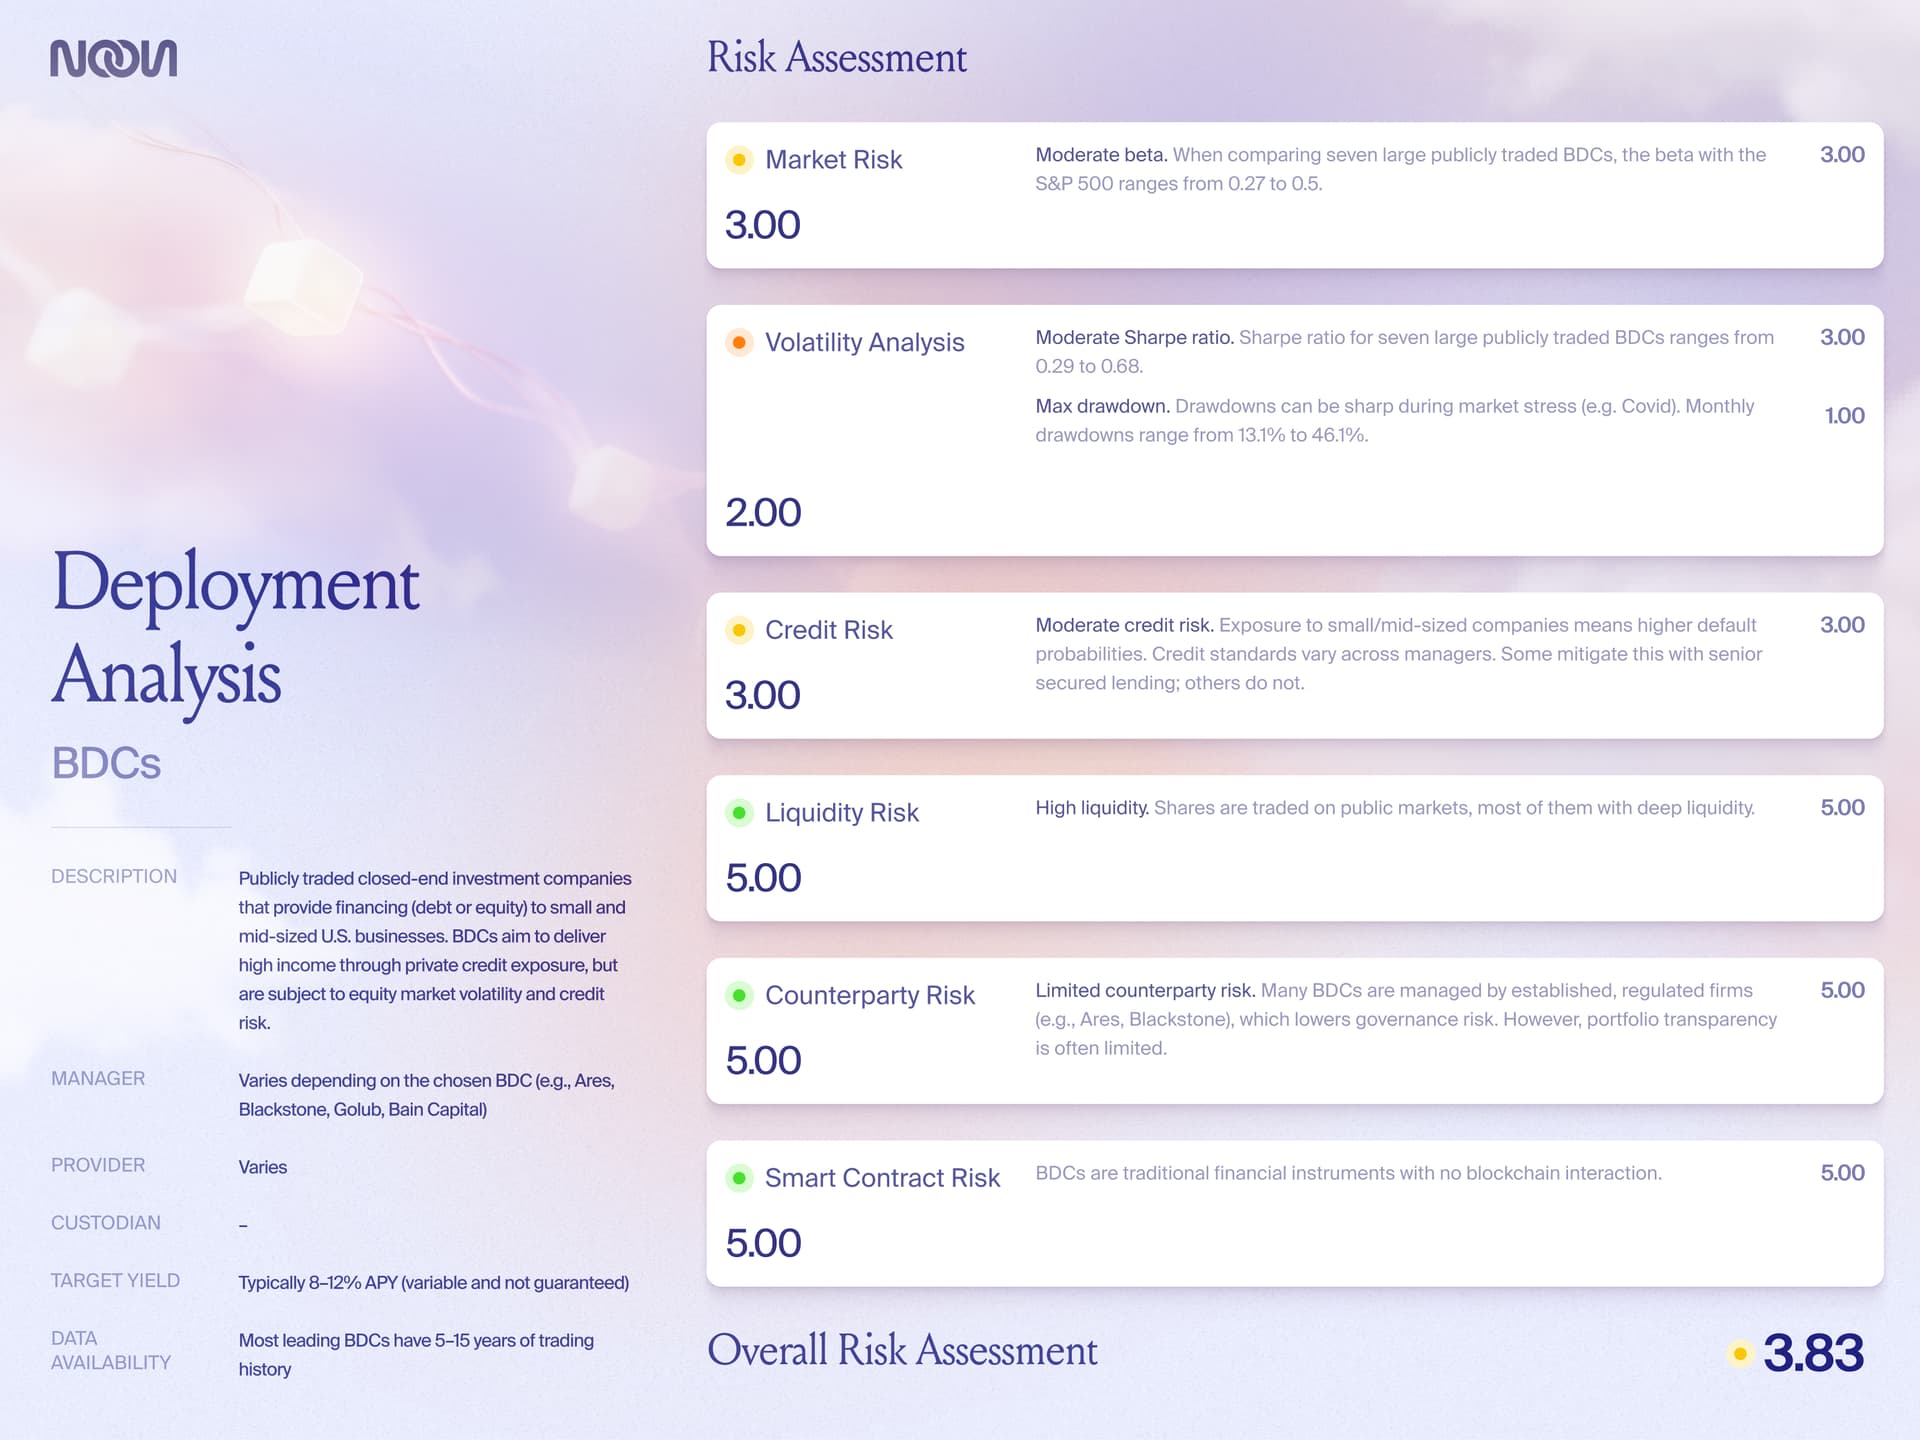Click the PROVIDER label

(98, 1166)
